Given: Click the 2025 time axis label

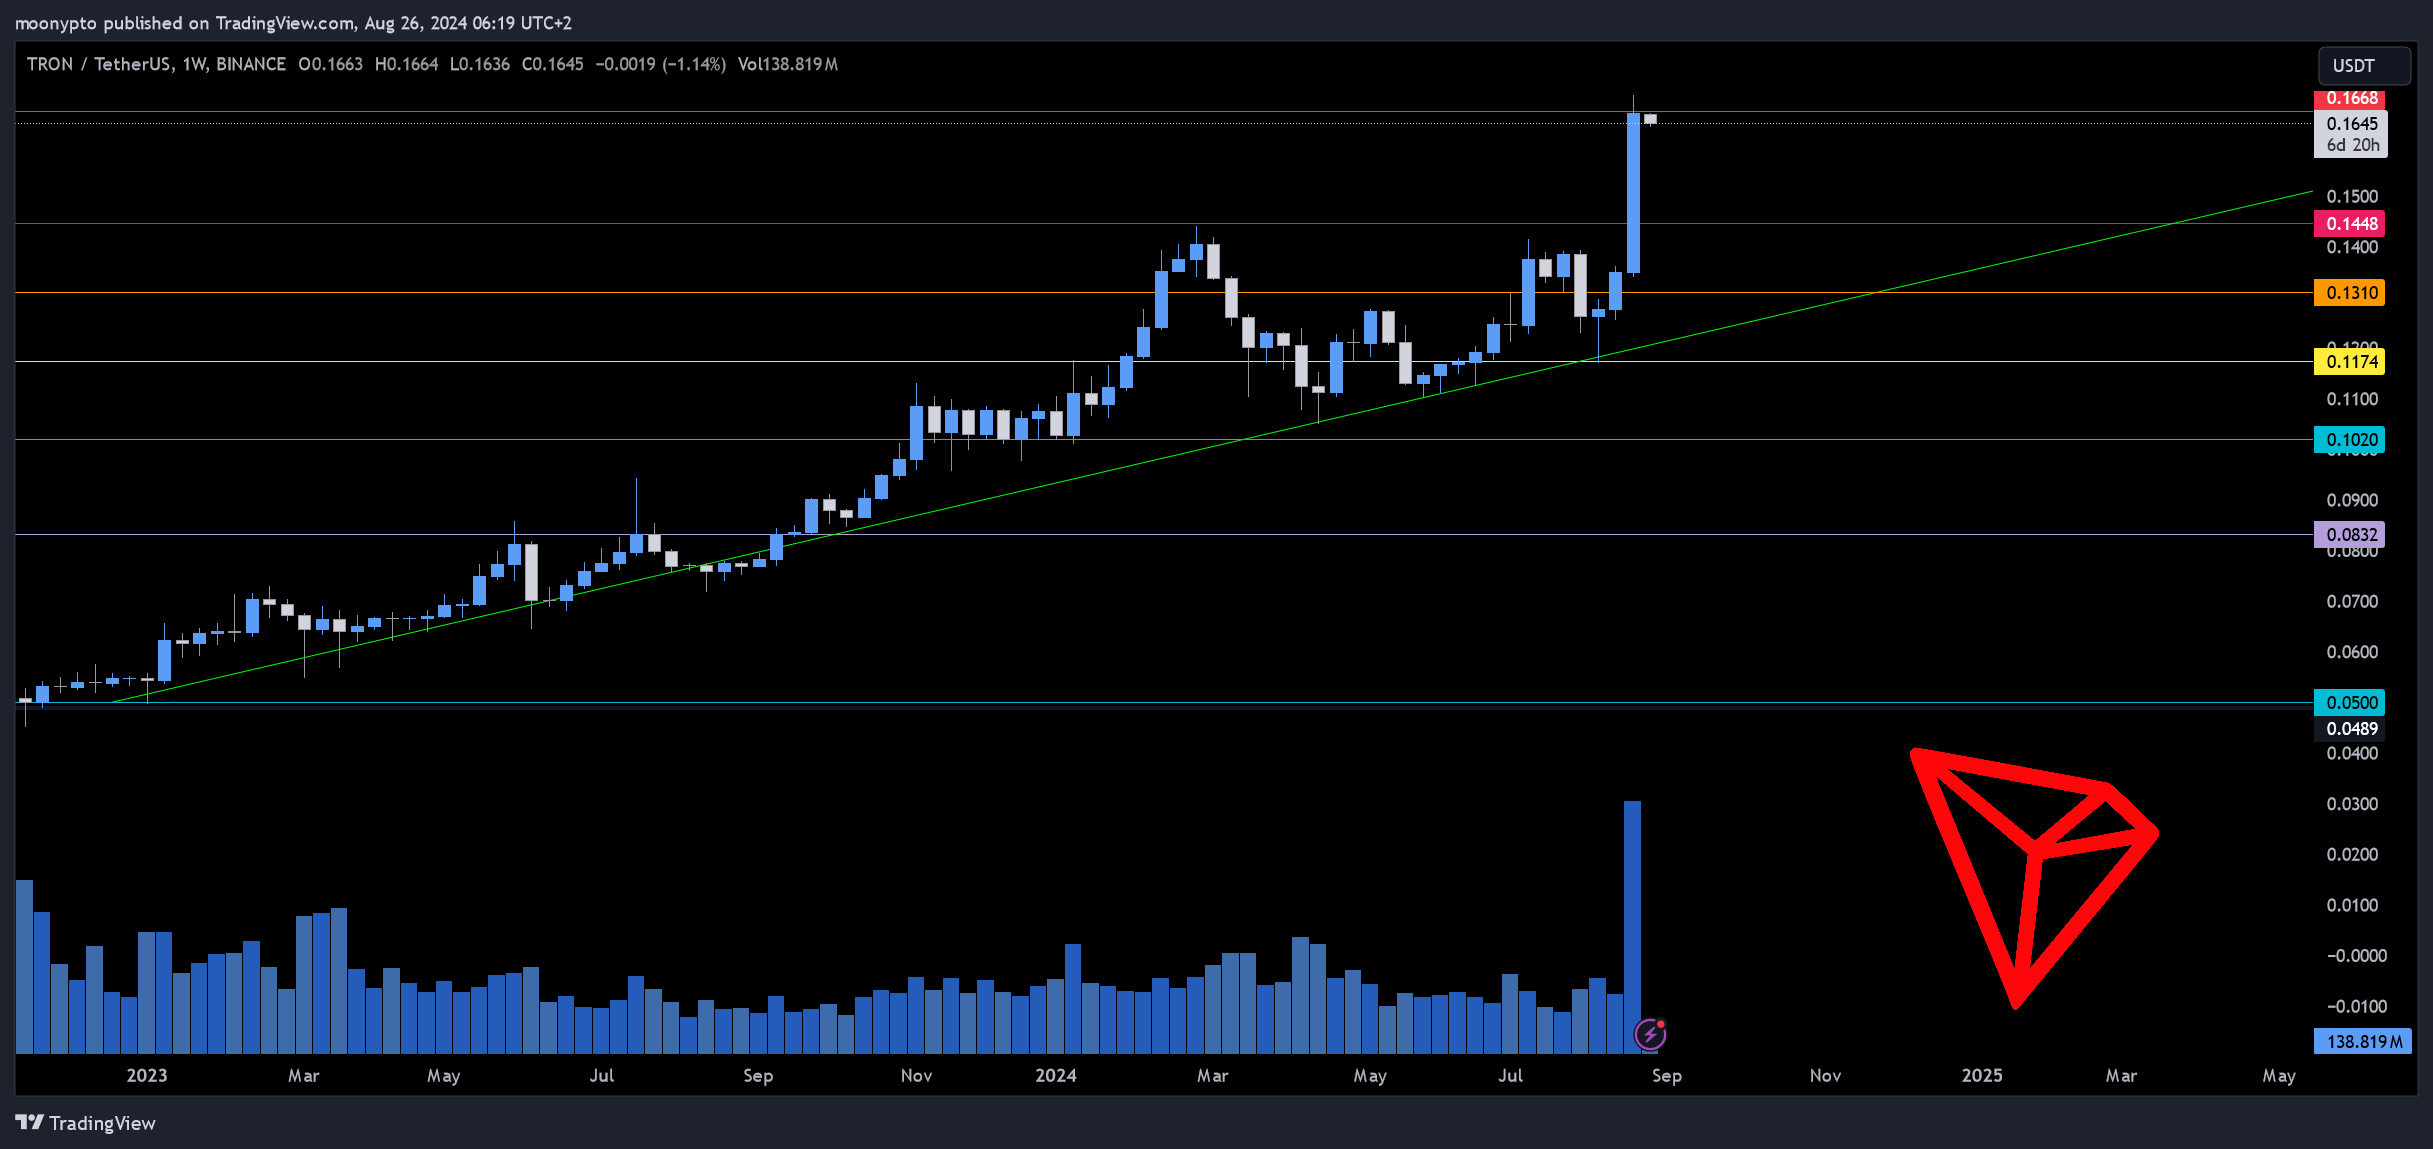Looking at the screenshot, I should tap(1982, 1076).
